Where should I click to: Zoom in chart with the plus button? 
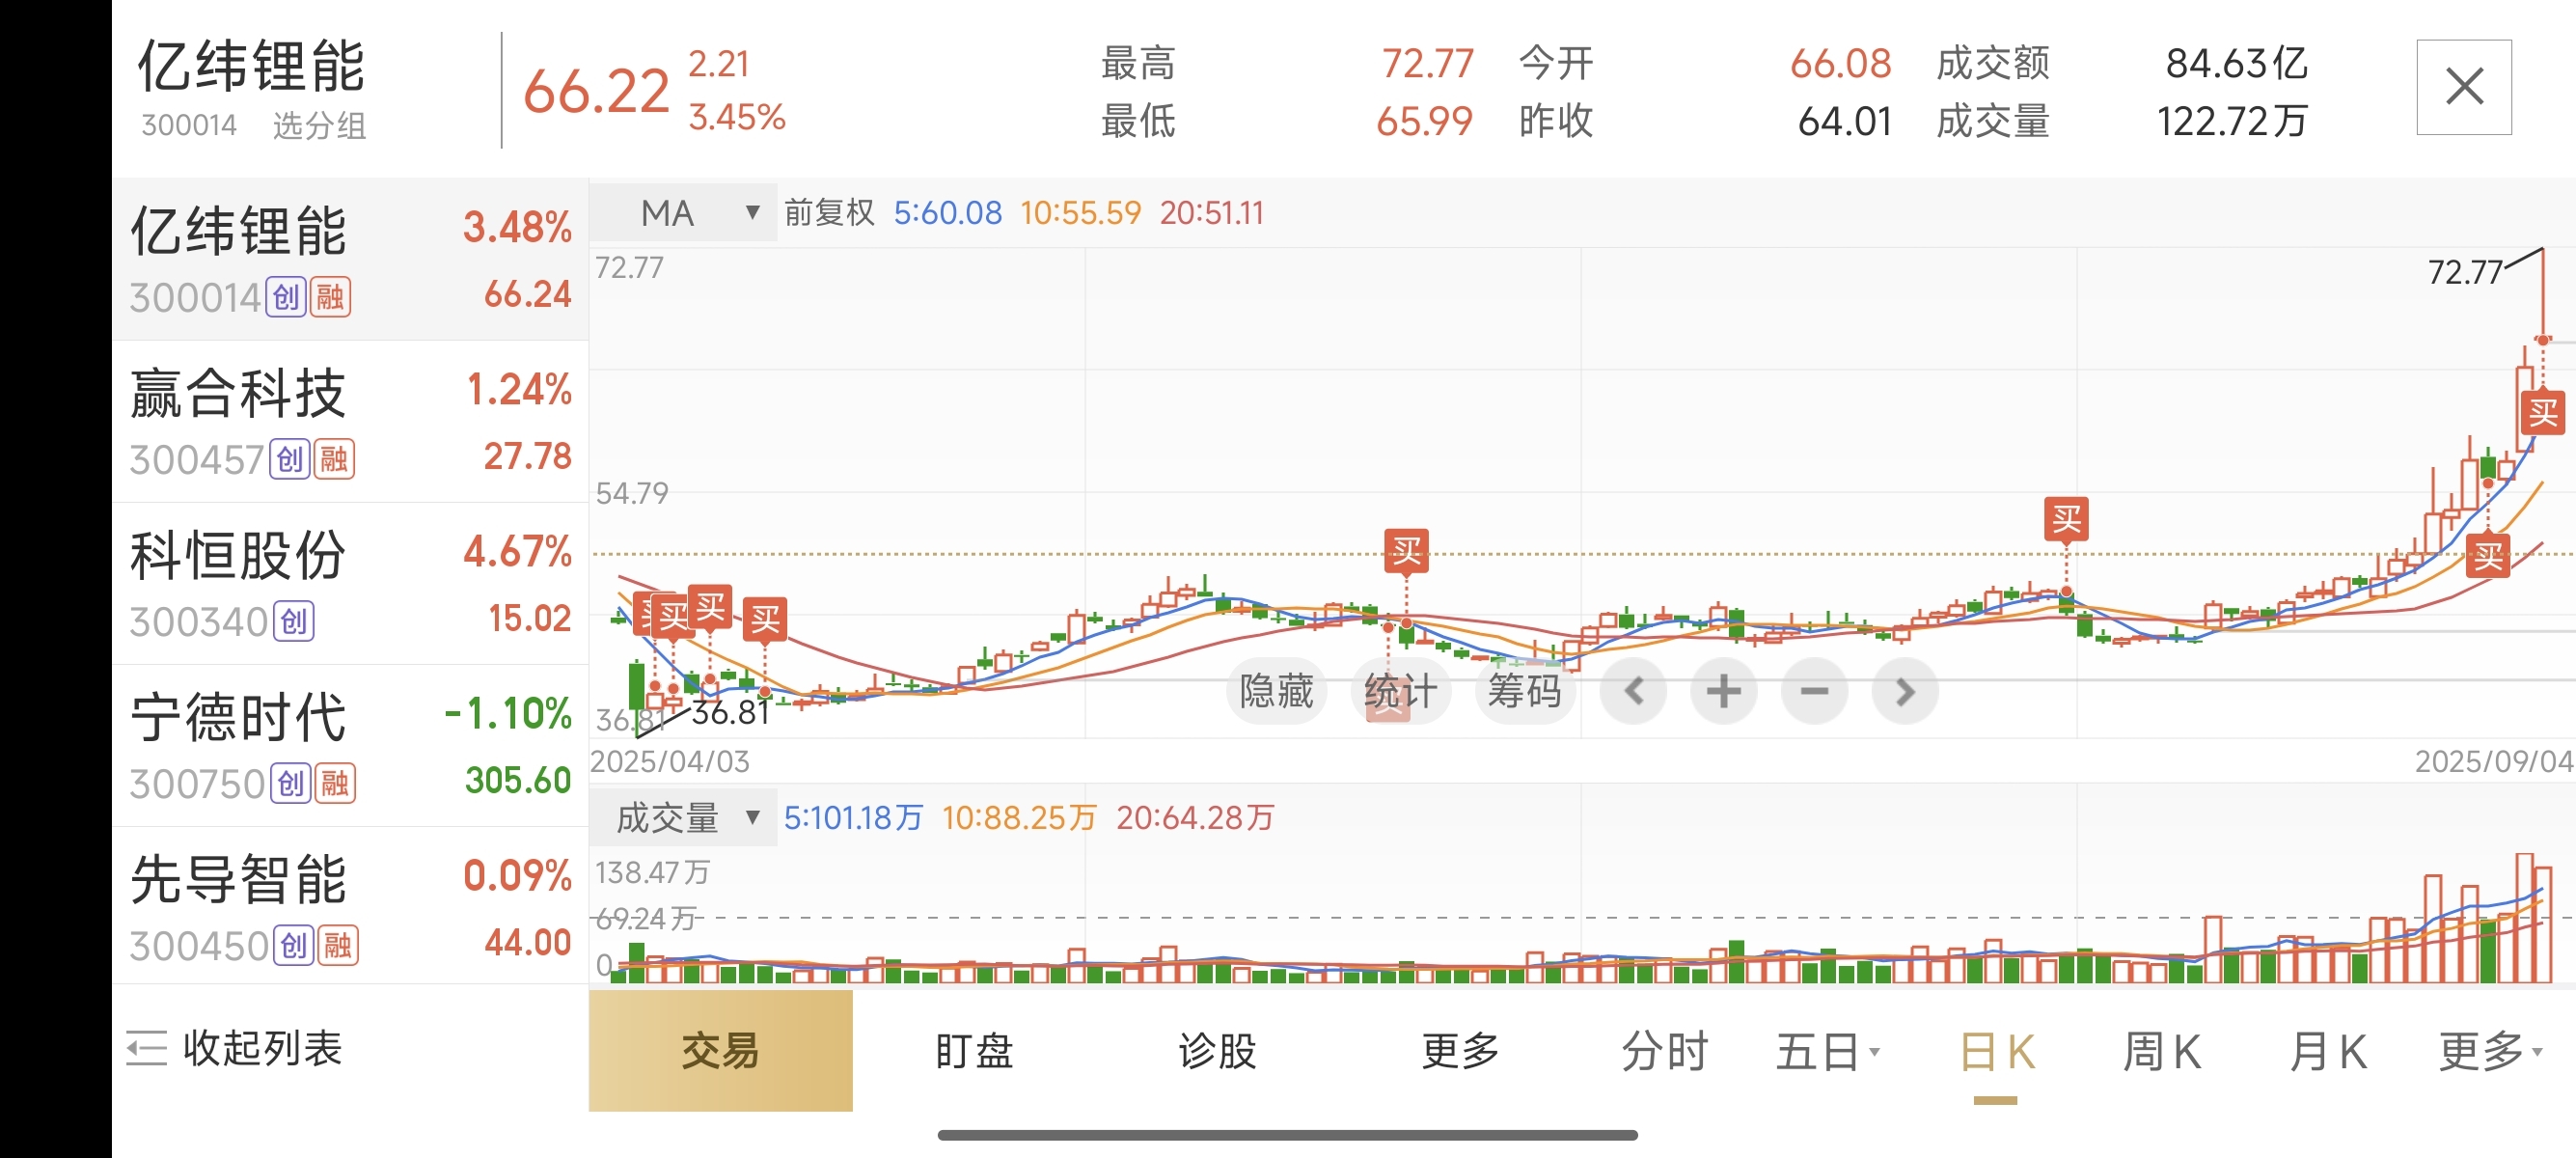click(x=1723, y=691)
